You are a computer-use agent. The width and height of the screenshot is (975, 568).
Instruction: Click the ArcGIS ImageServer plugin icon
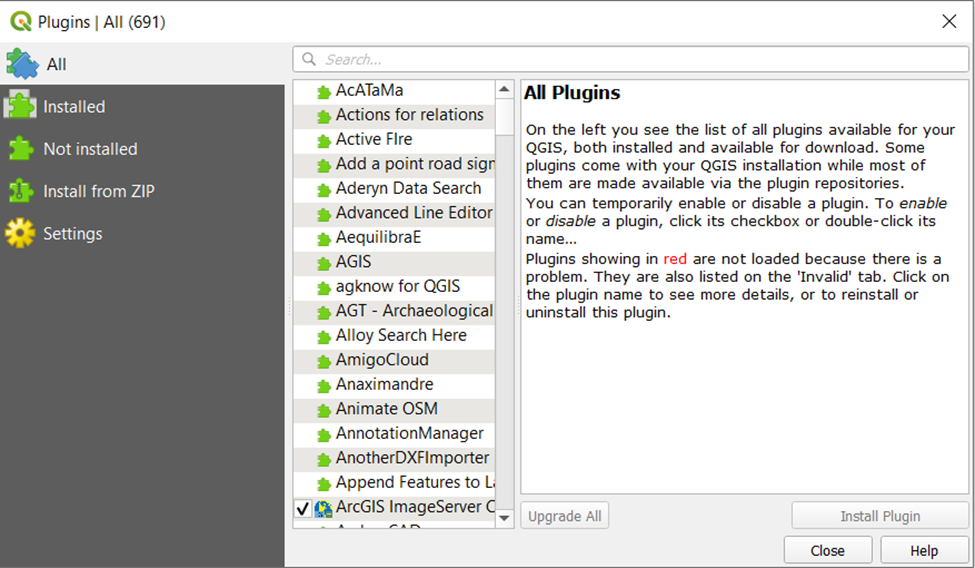[323, 508]
